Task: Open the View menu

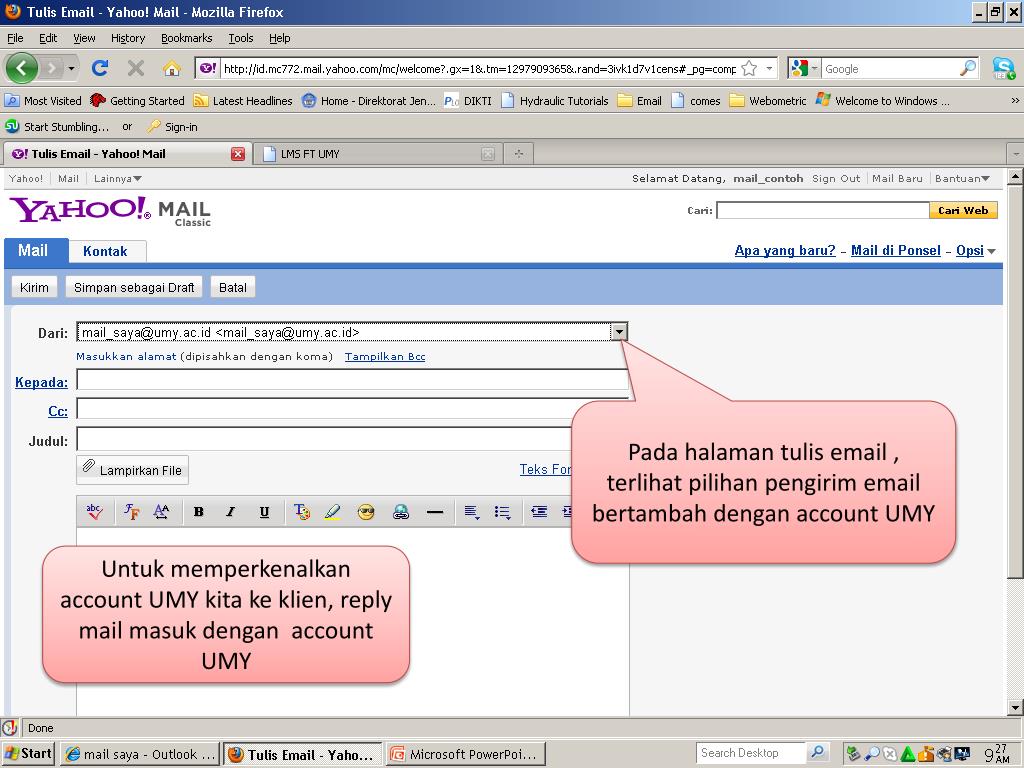Action: [x=84, y=38]
